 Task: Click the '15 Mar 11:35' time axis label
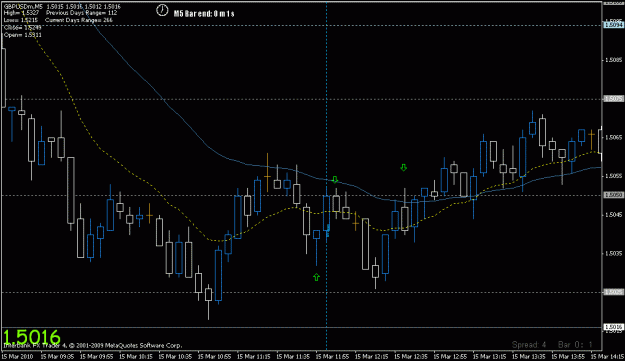[293, 356]
